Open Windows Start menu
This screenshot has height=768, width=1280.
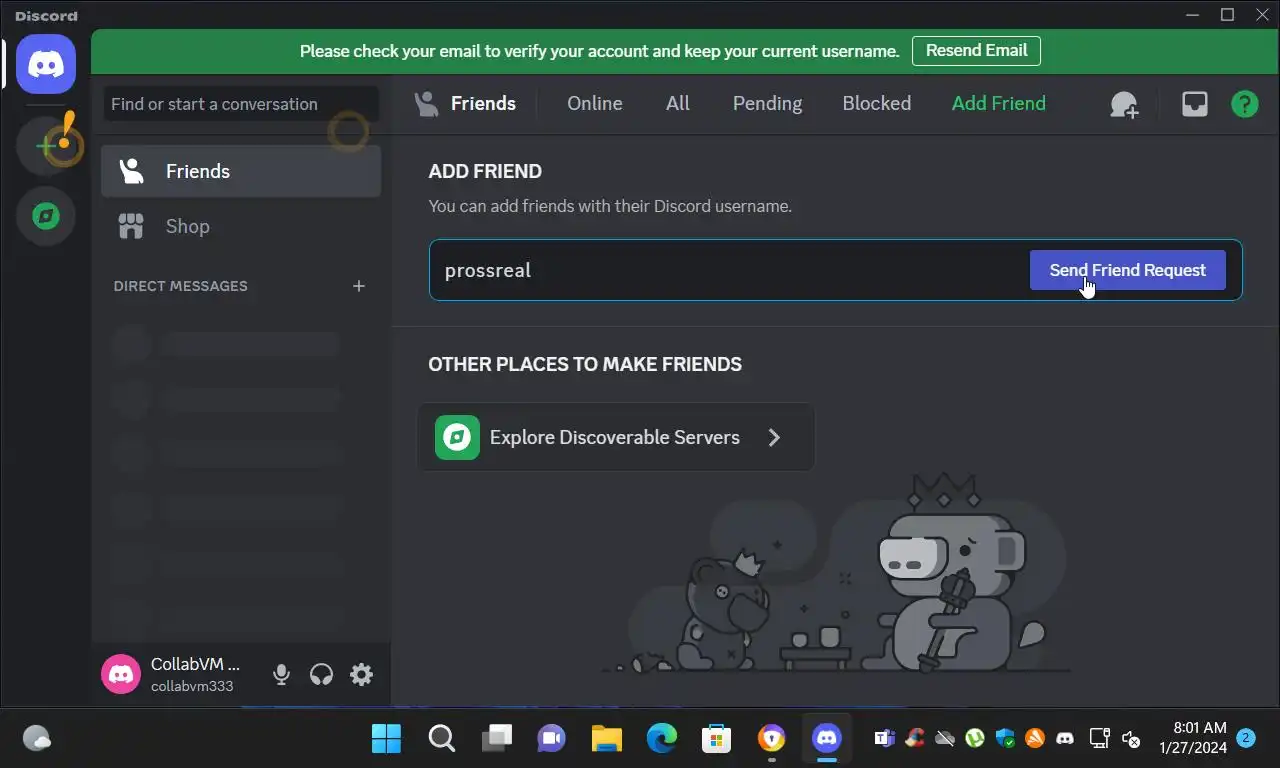coord(386,739)
